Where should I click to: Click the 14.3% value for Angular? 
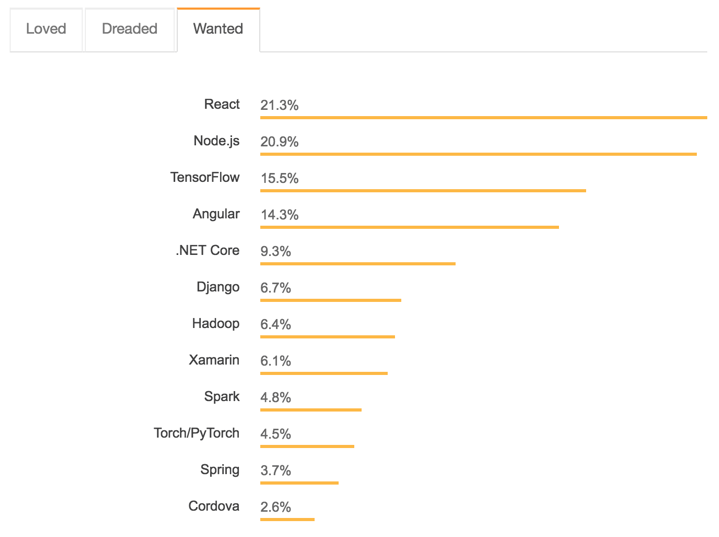coord(279,215)
